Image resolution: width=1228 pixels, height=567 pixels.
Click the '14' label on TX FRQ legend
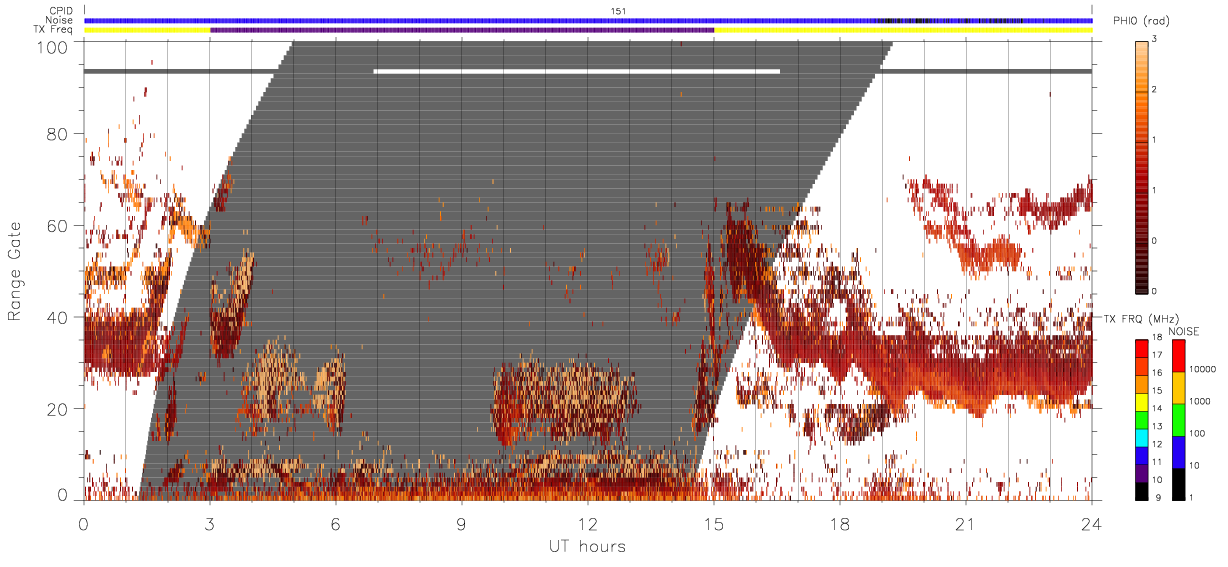(x=1156, y=410)
